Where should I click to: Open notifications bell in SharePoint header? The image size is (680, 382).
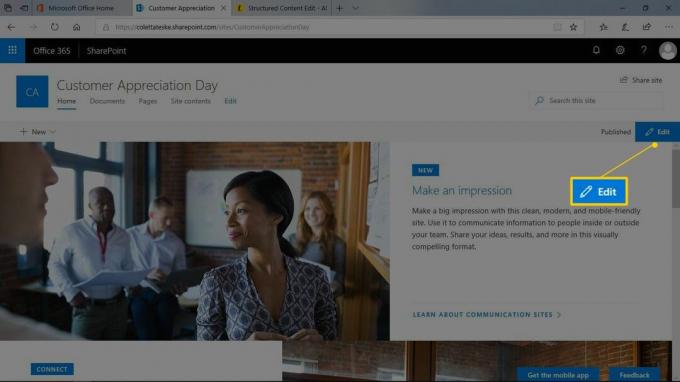pyautogui.click(x=596, y=50)
